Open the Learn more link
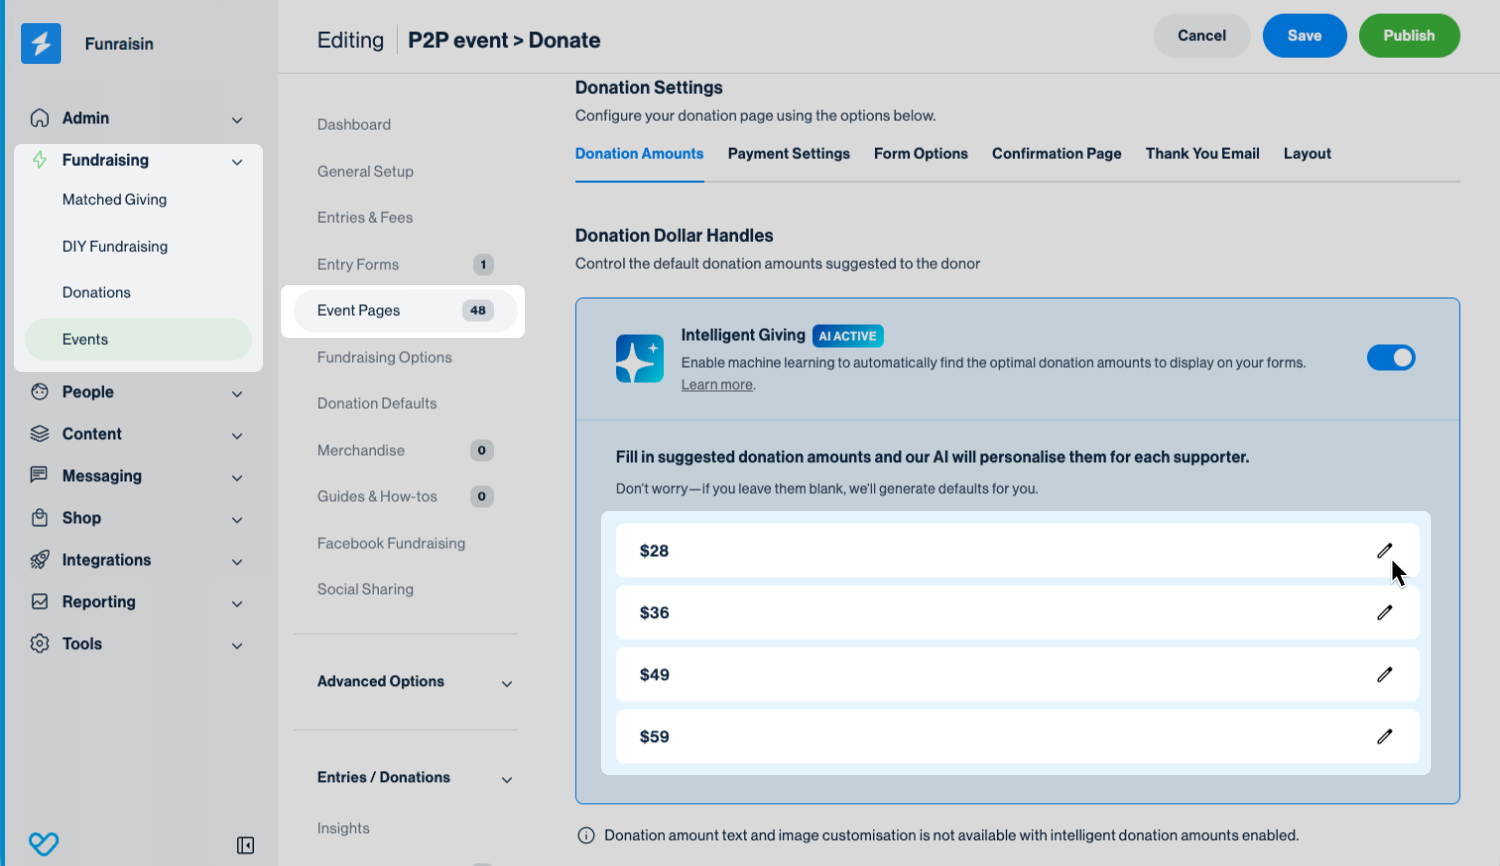 coord(717,385)
